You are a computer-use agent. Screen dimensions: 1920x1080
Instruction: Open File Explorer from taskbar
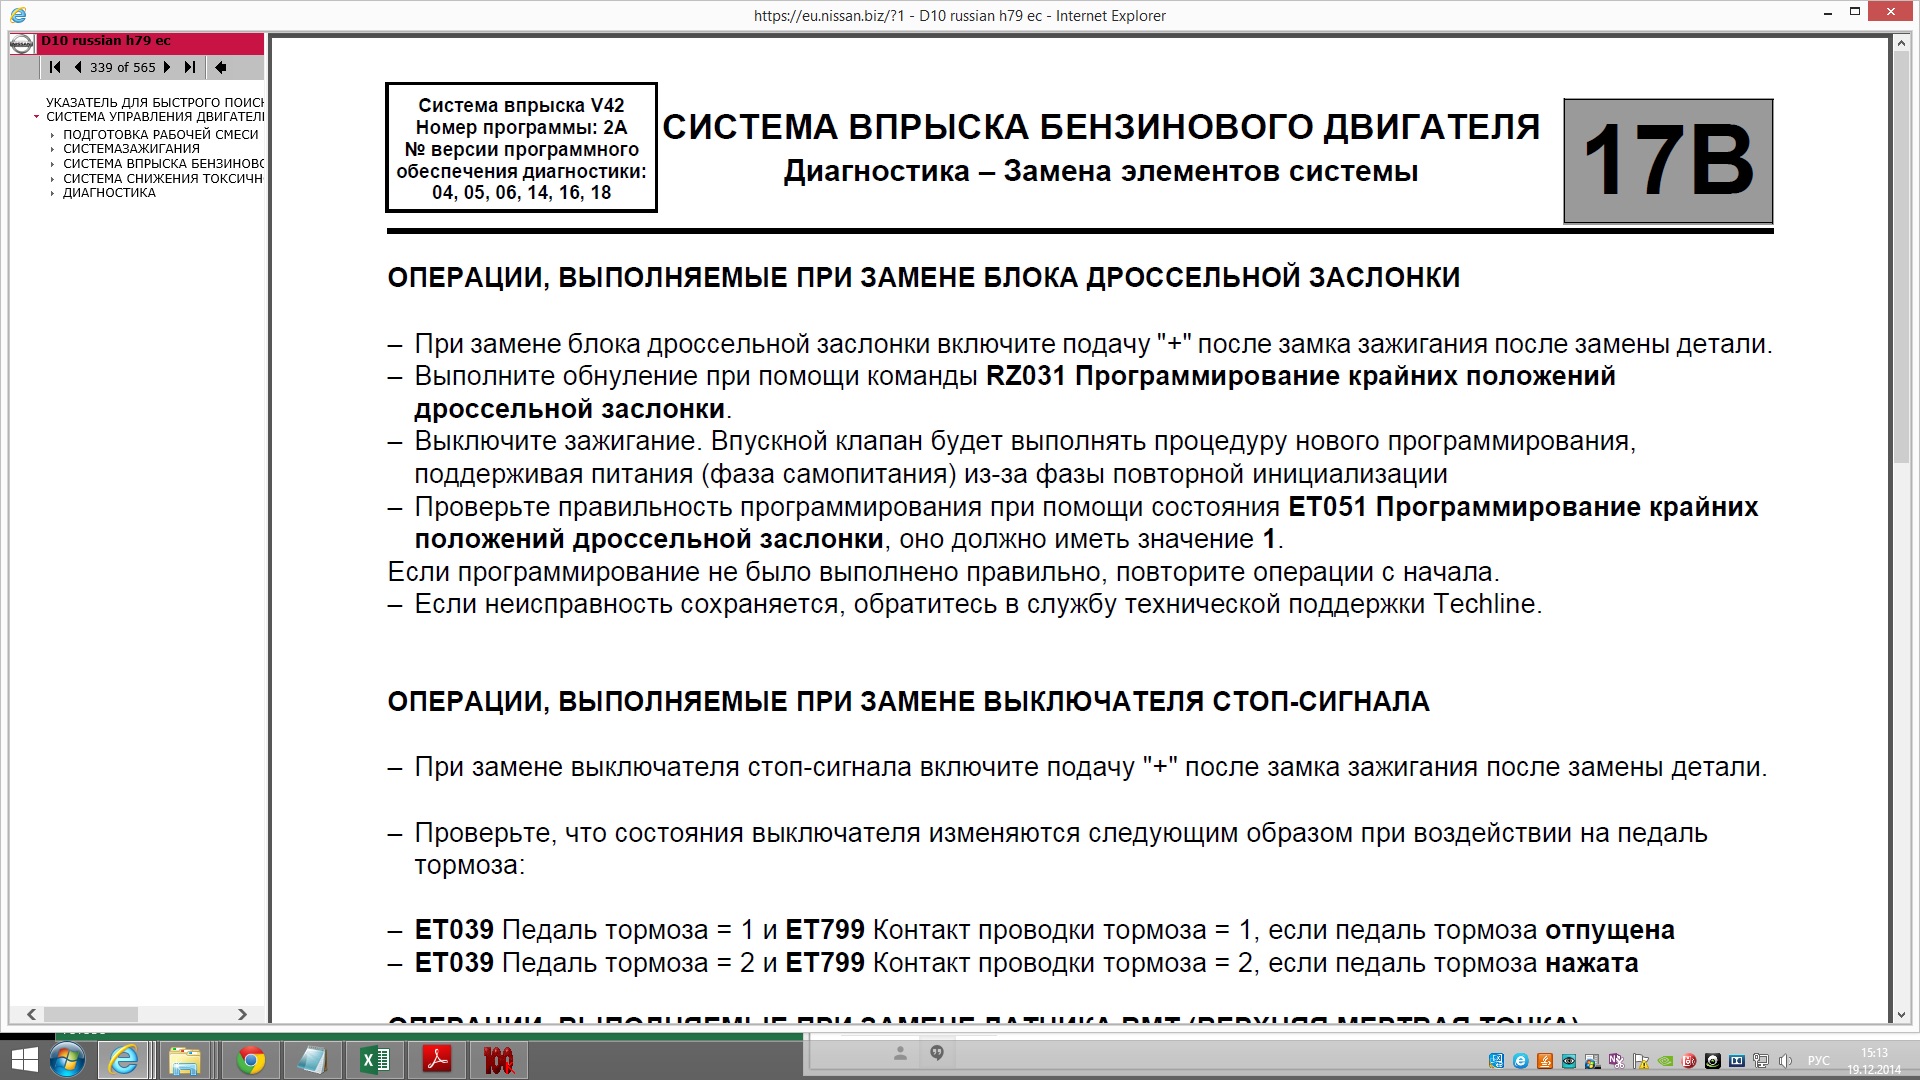(185, 1060)
